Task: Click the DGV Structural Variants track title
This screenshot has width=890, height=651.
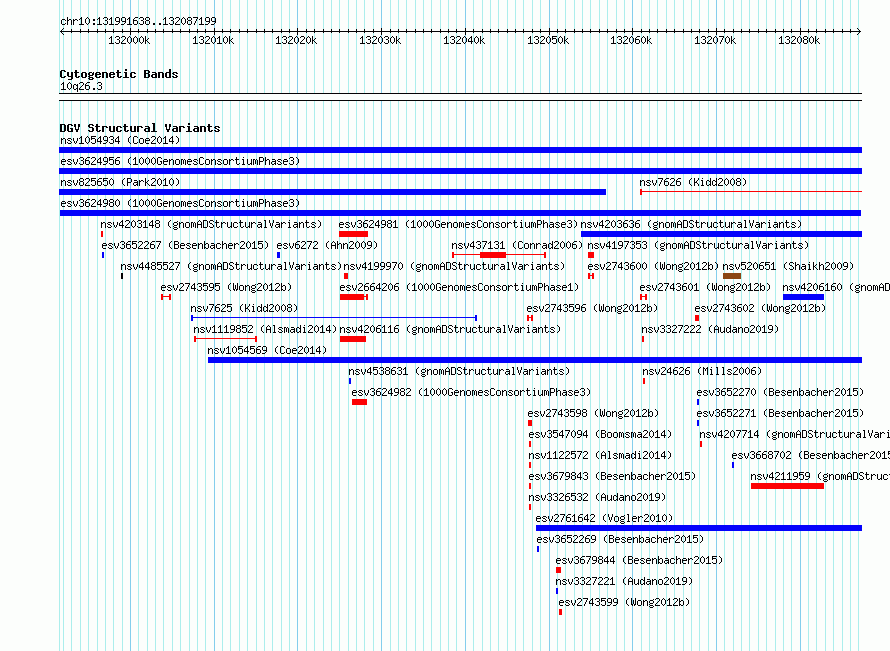Action: tap(140, 128)
